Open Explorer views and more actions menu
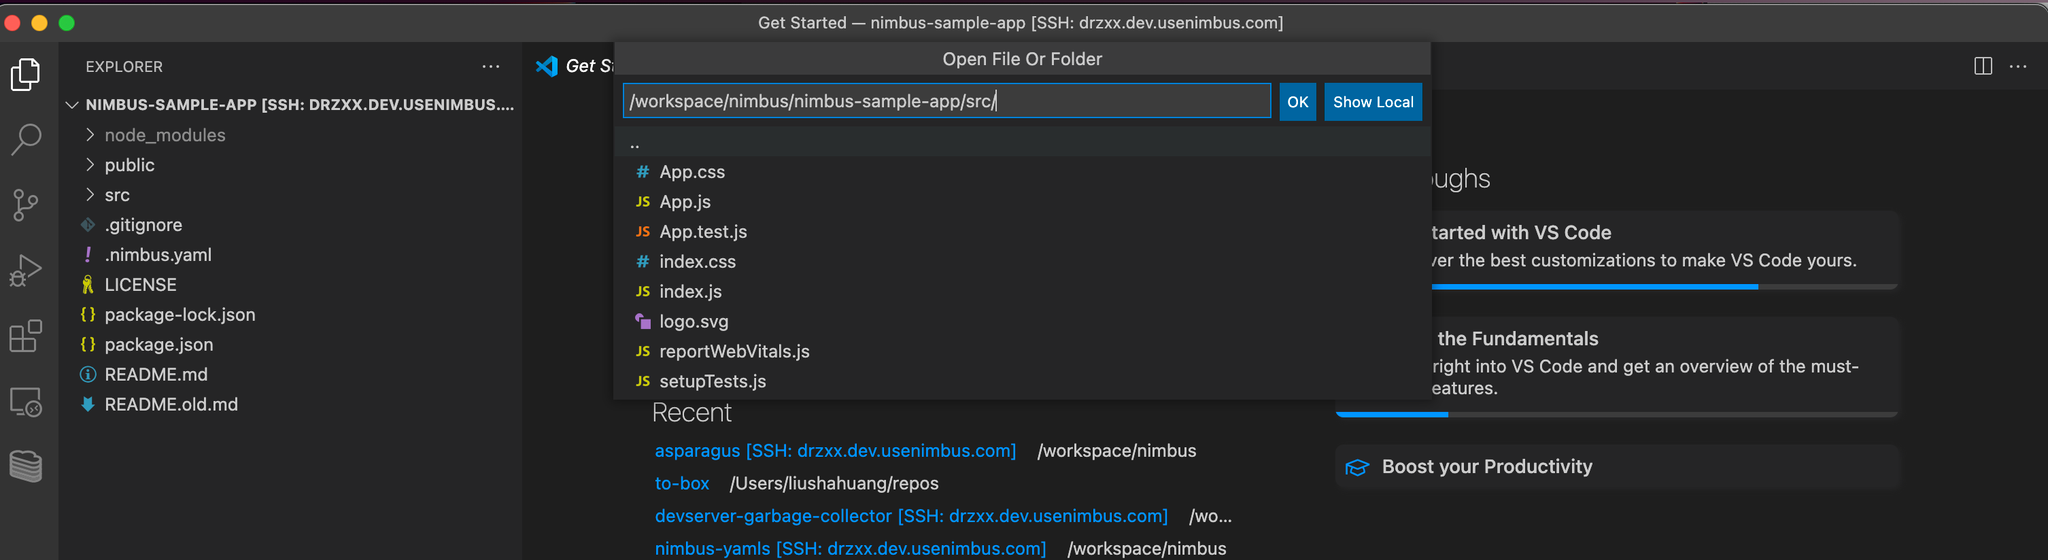The width and height of the screenshot is (2048, 560). 490,67
